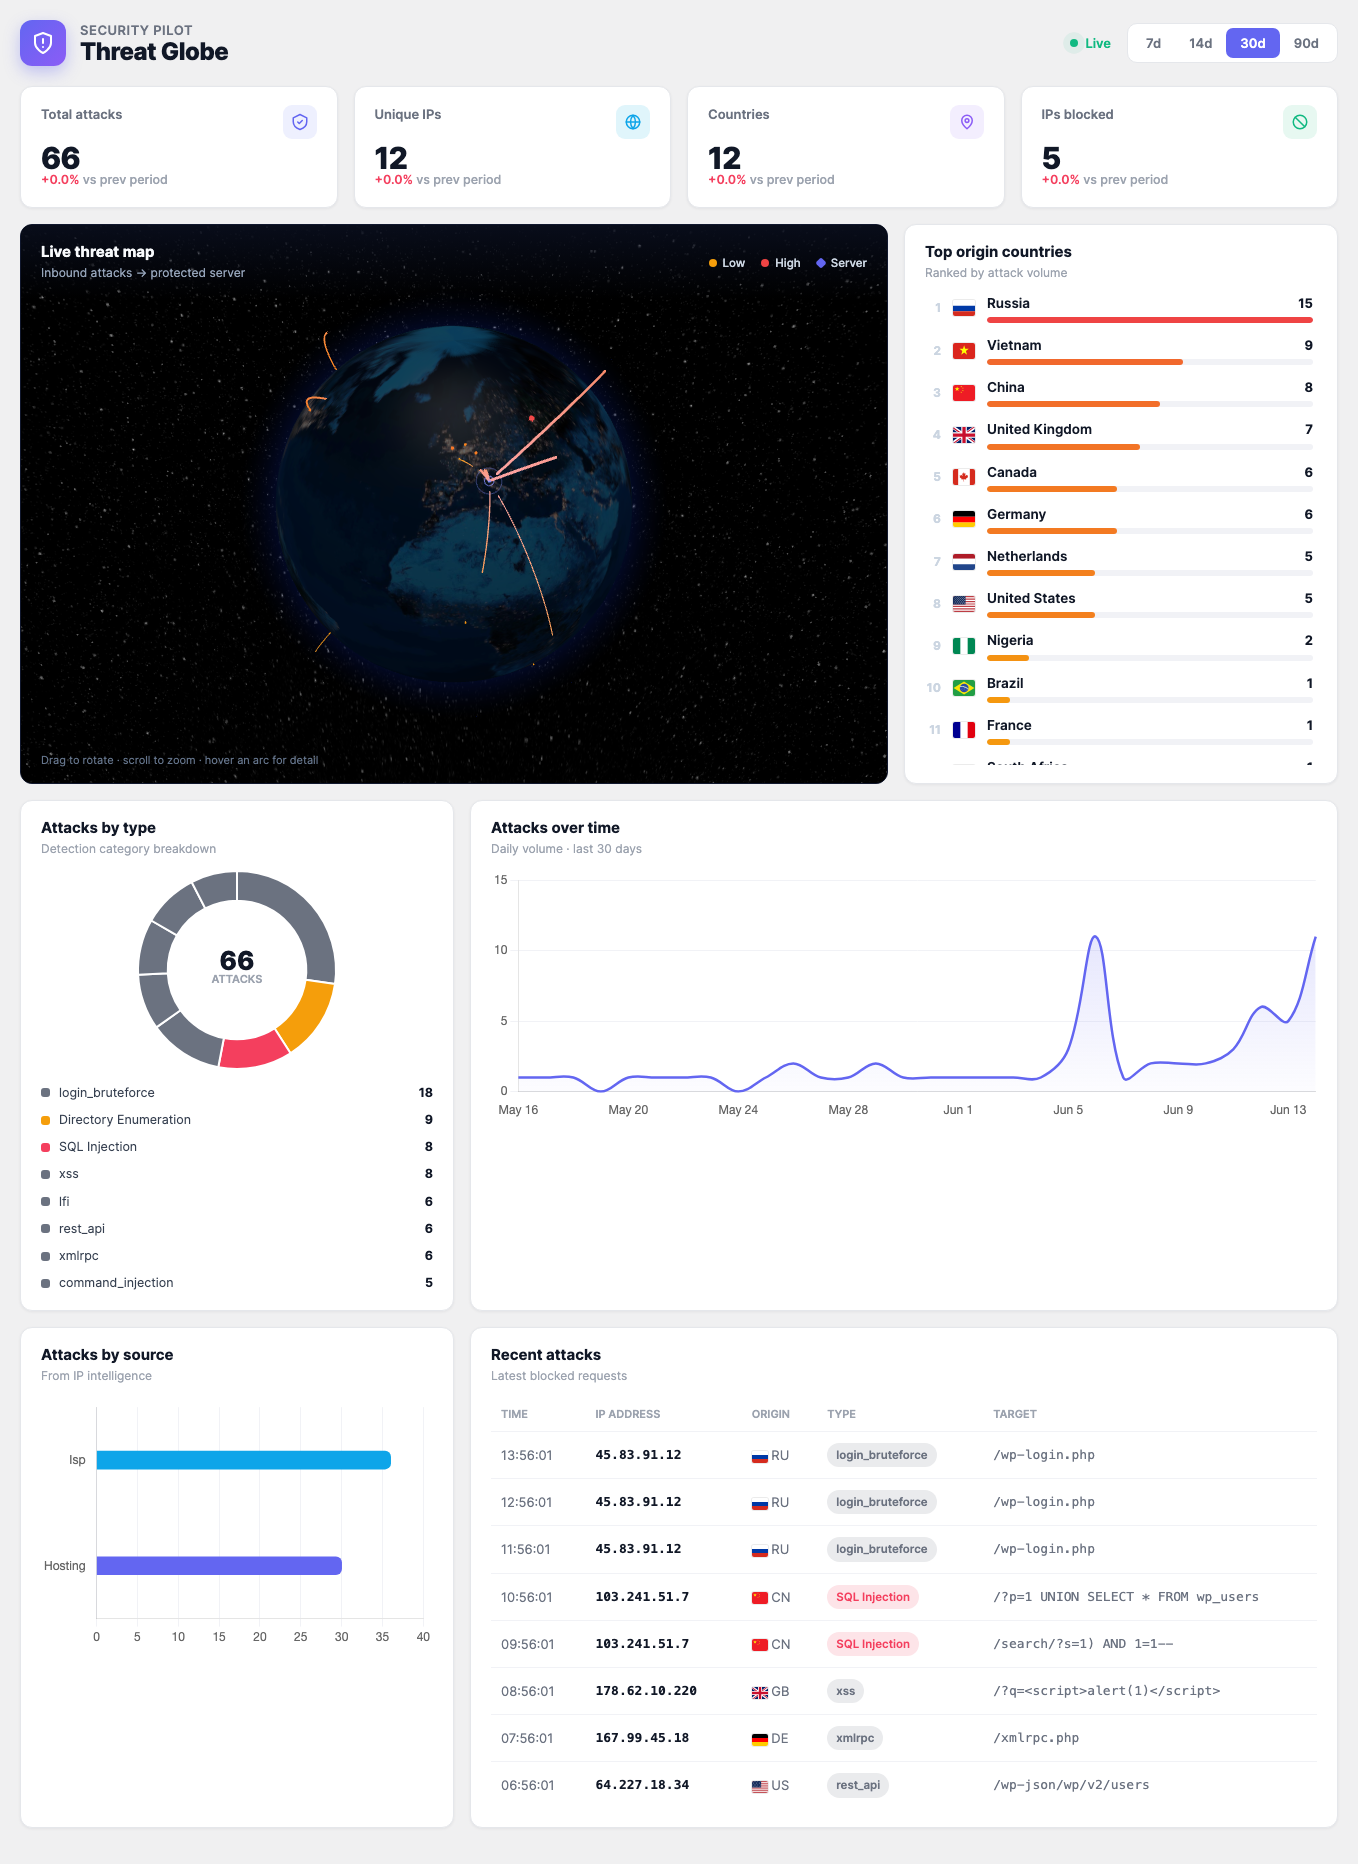Image resolution: width=1358 pixels, height=1864 pixels.
Task: Click the United States flag in top countries
Action: (964, 603)
